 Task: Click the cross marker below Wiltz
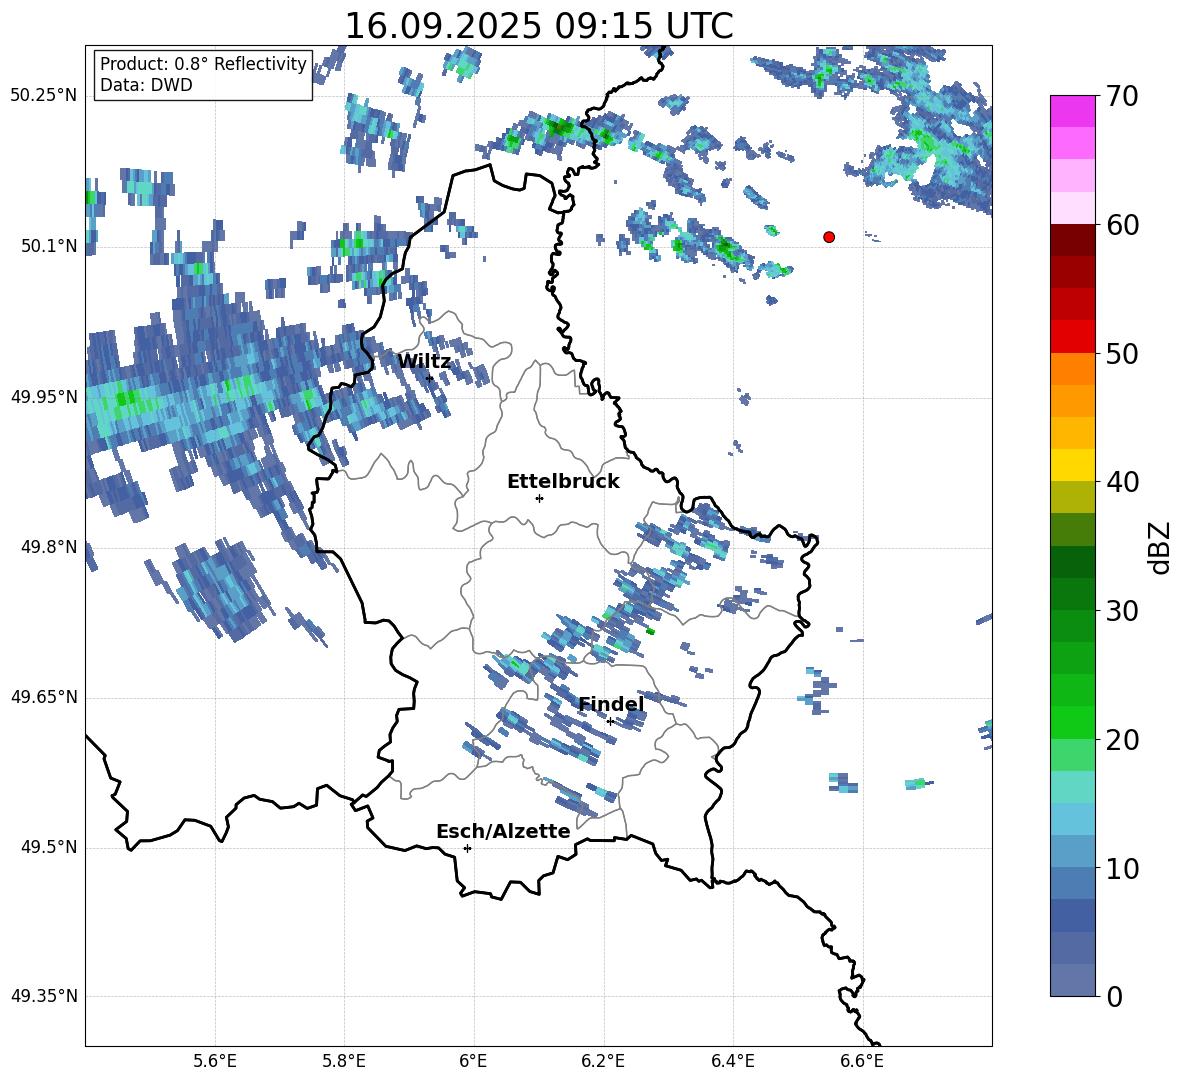coord(430,378)
